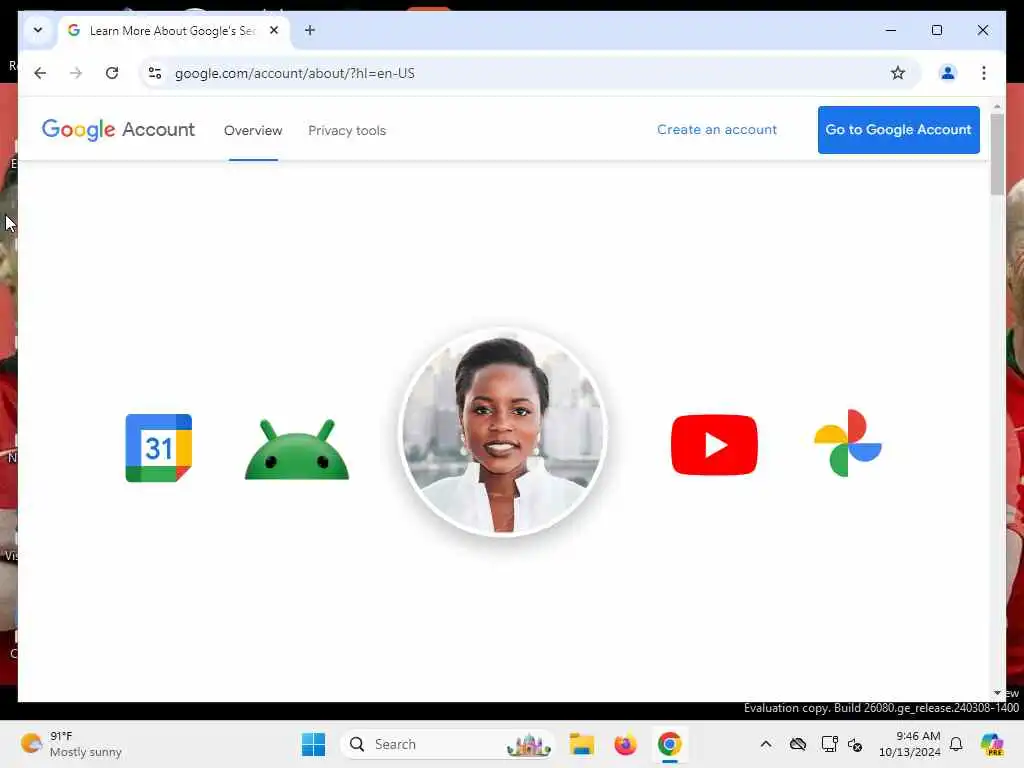Go back using the browser back arrow
Screen dimensions: 1024x768
point(40,73)
